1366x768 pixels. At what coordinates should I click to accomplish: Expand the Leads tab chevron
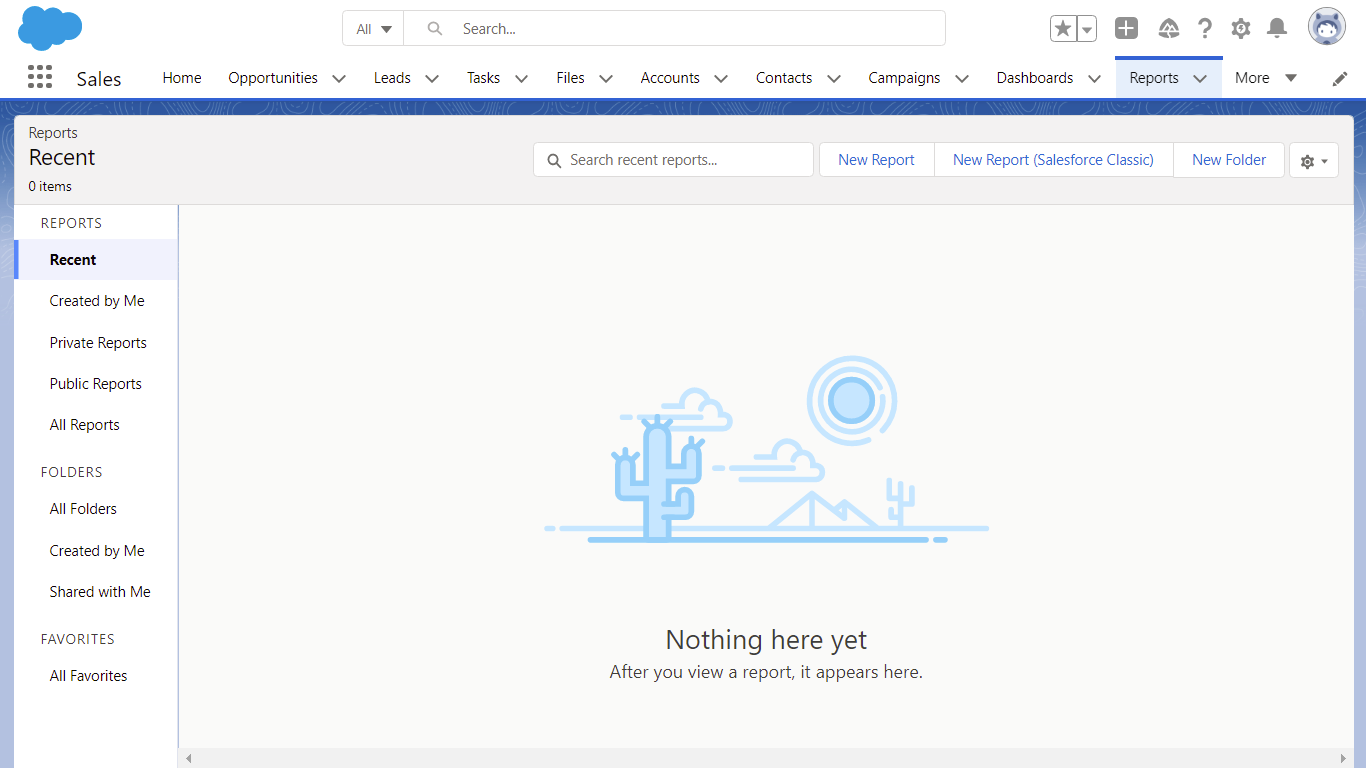[432, 79]
